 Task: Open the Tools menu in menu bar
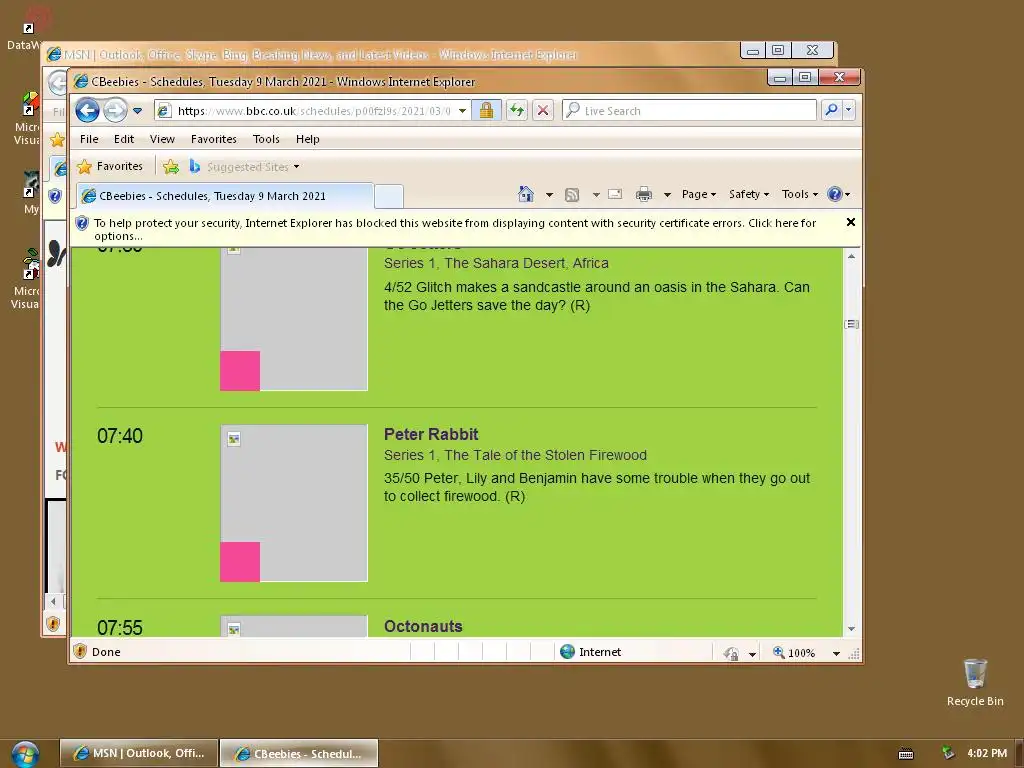tap(266, 139)
